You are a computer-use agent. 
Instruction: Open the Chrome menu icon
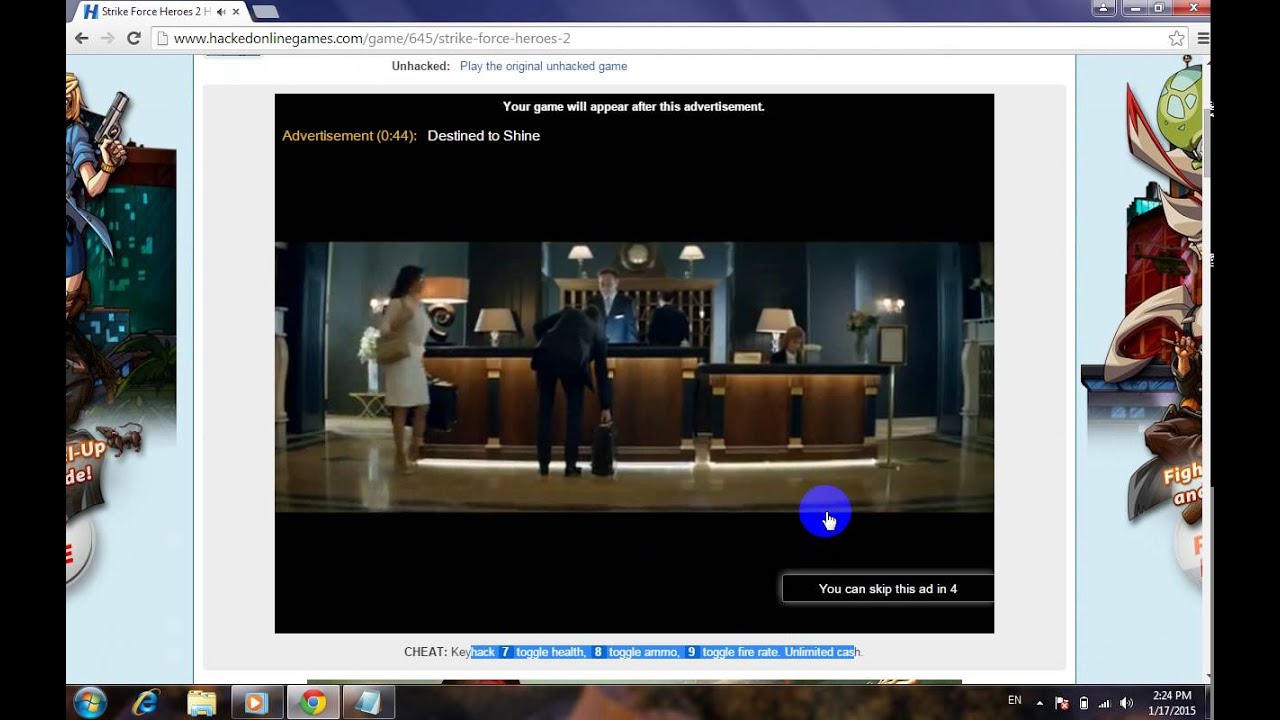coord(1203,38)
